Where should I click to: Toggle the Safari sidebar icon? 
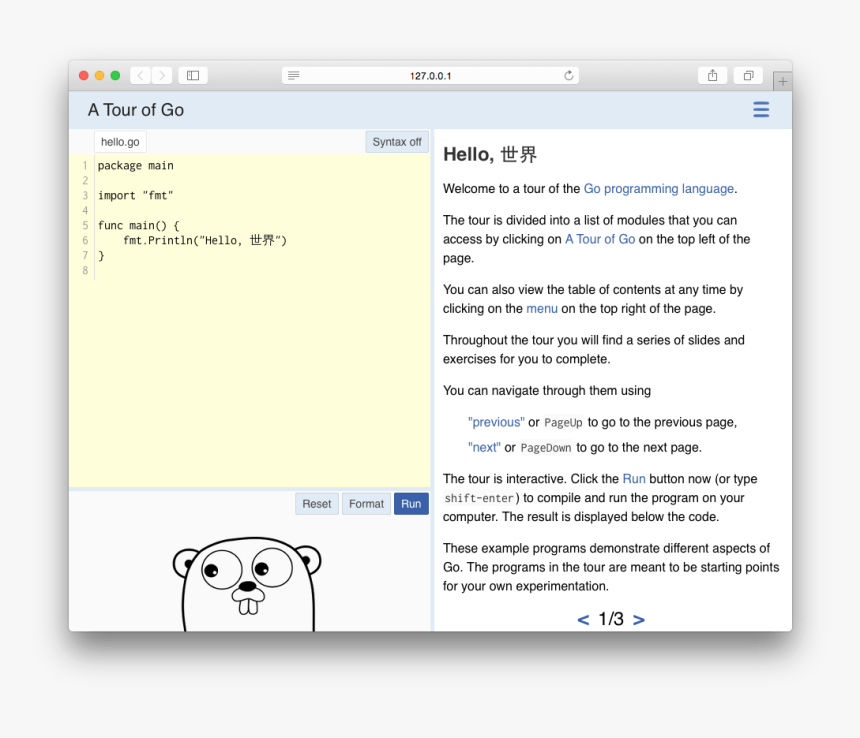[192, 75]
